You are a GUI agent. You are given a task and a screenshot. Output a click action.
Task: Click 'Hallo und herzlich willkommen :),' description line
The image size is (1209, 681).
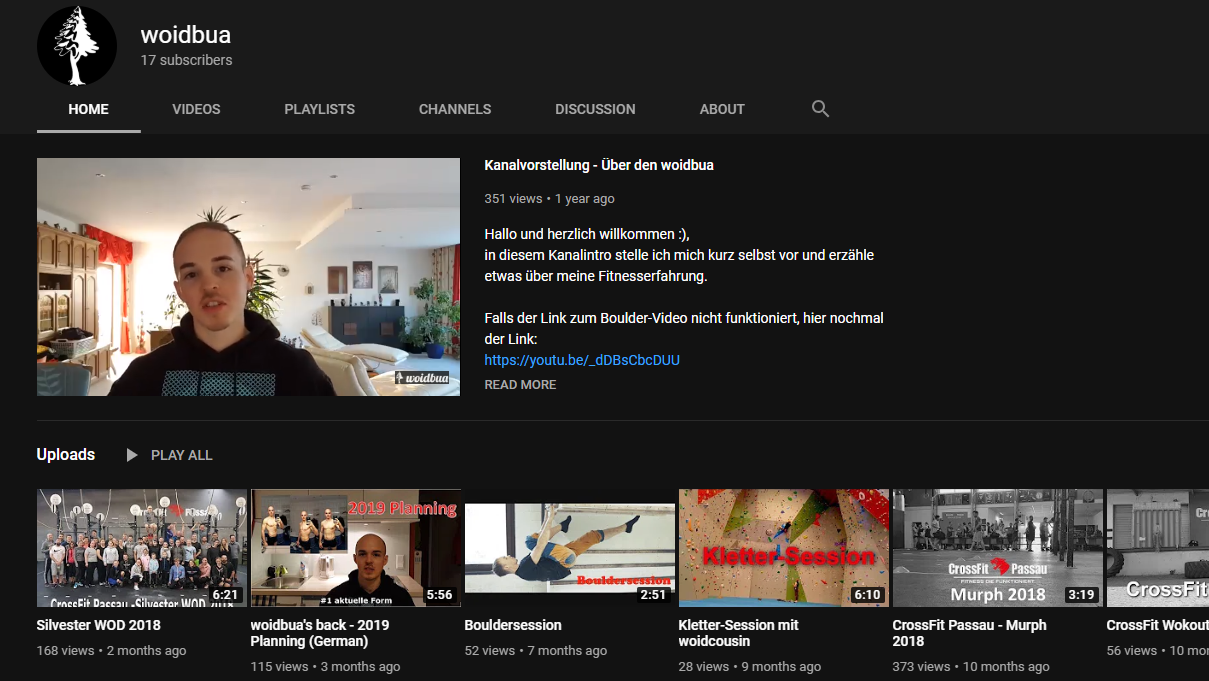pyautogui.click(x=587, y=234)
